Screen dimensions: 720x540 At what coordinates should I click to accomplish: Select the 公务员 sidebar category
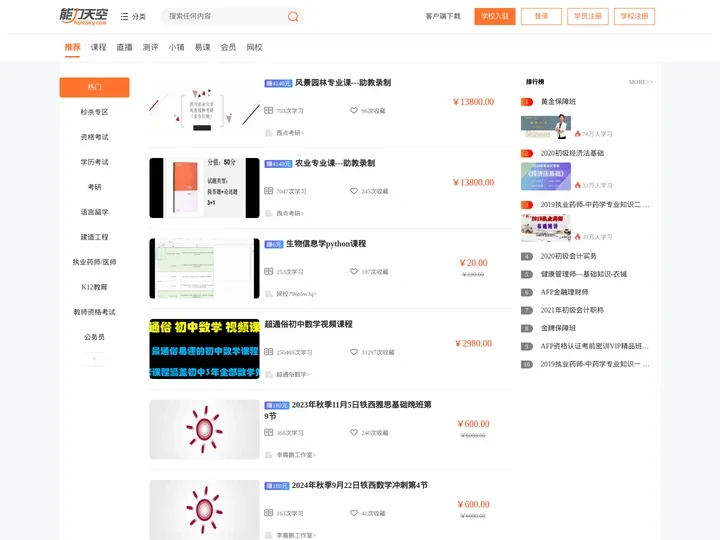(95, 337)
